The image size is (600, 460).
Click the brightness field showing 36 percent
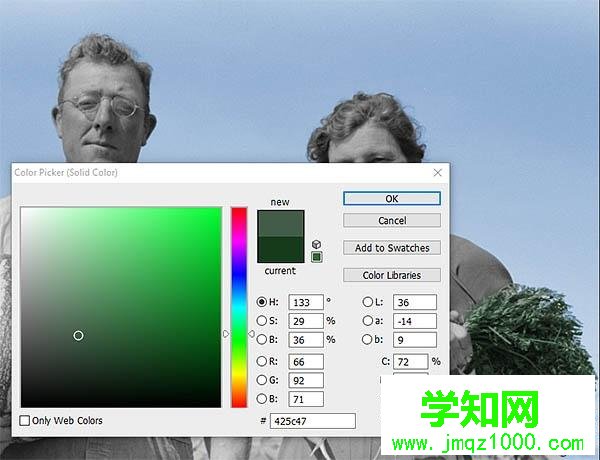[x=306, y=340]
